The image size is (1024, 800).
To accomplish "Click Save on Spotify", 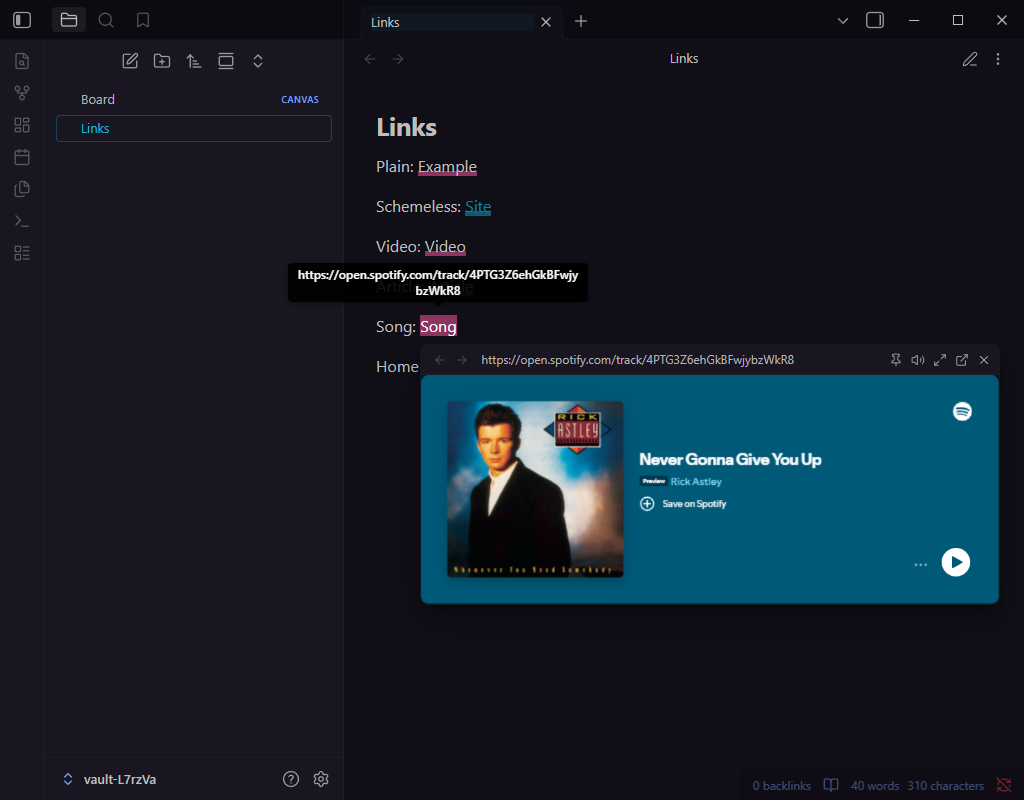I will [683, 504].
